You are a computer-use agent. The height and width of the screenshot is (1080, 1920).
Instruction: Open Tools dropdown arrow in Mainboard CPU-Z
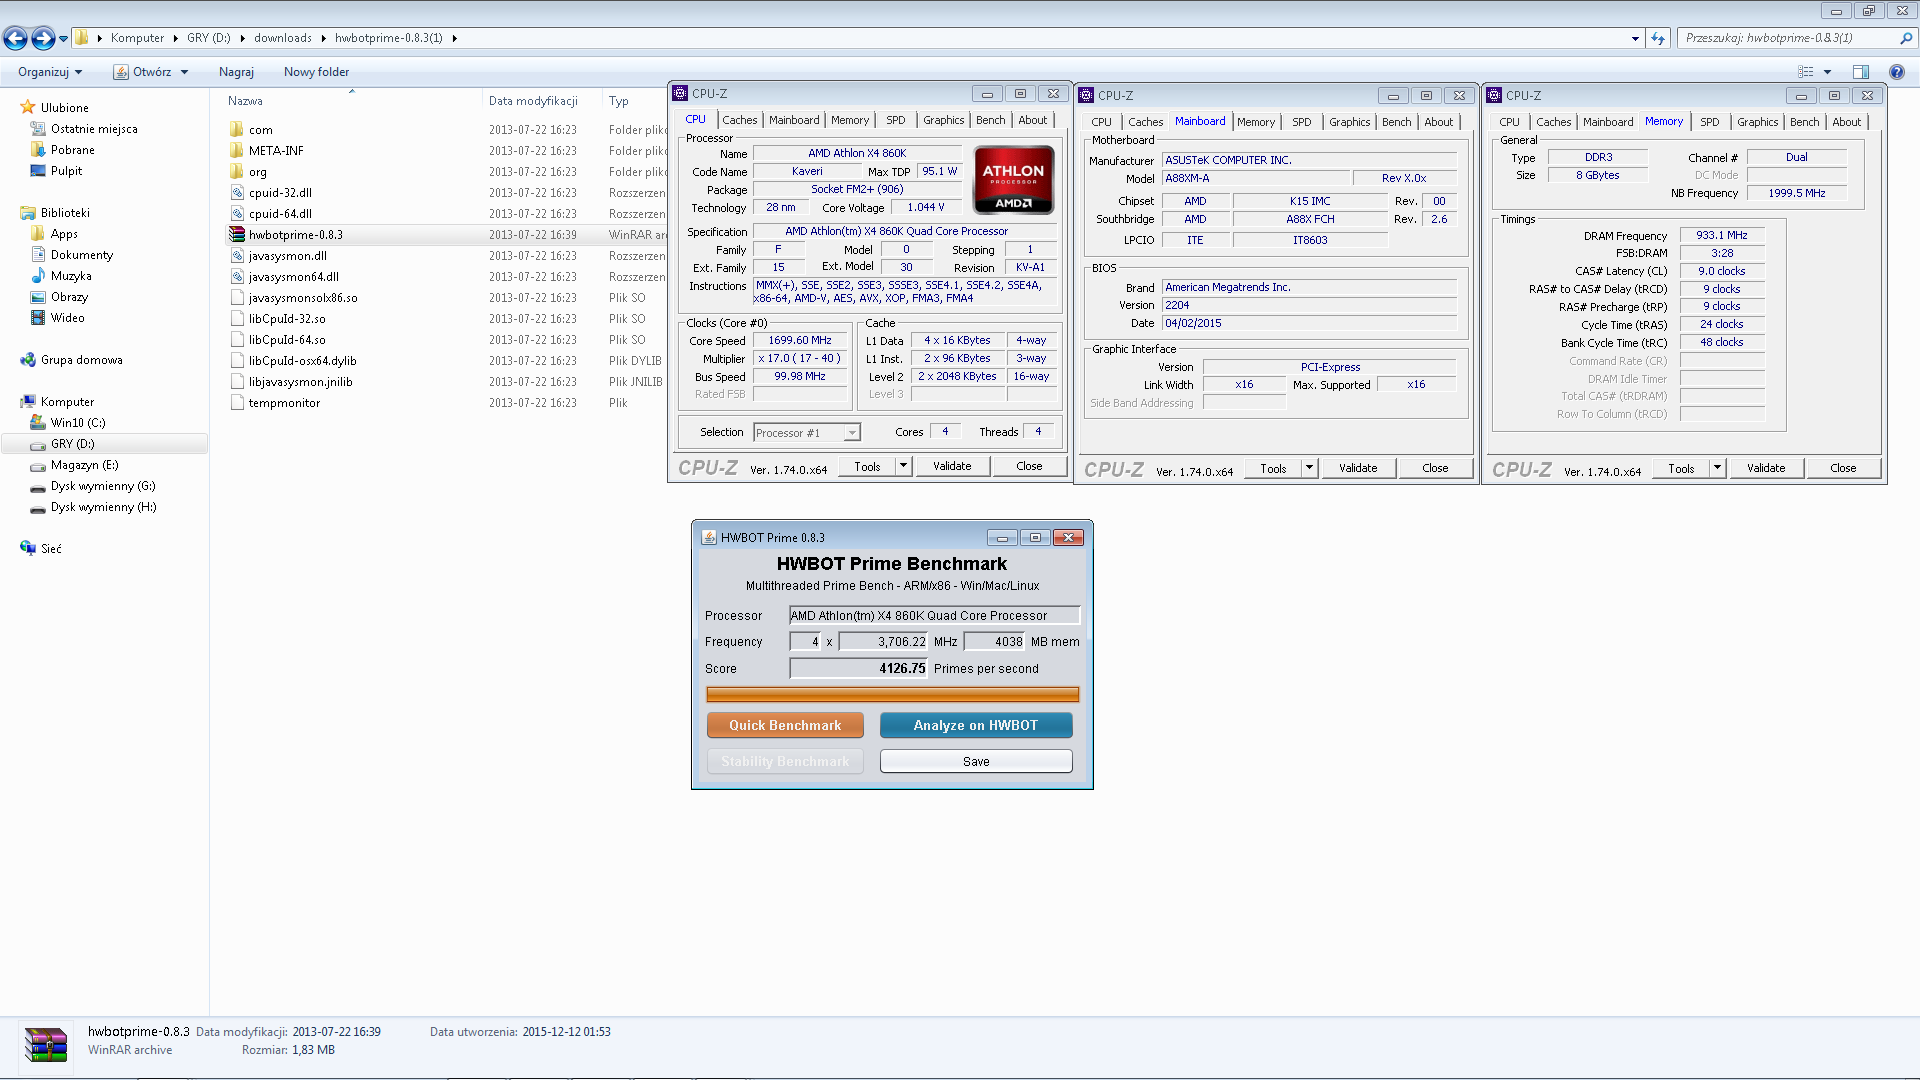click(1309, 468)
